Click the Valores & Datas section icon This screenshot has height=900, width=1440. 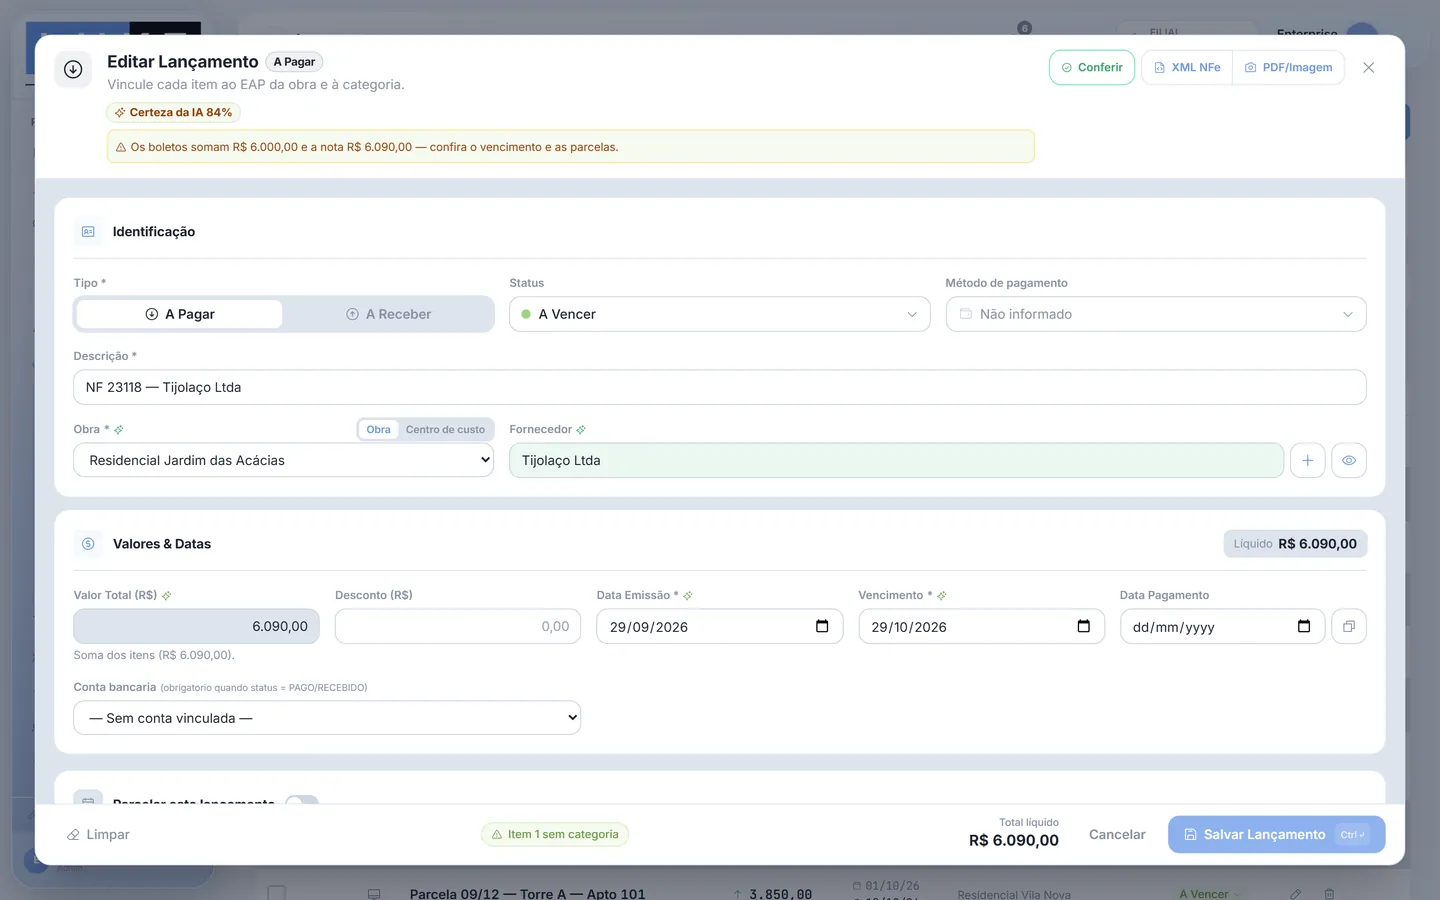88,544
